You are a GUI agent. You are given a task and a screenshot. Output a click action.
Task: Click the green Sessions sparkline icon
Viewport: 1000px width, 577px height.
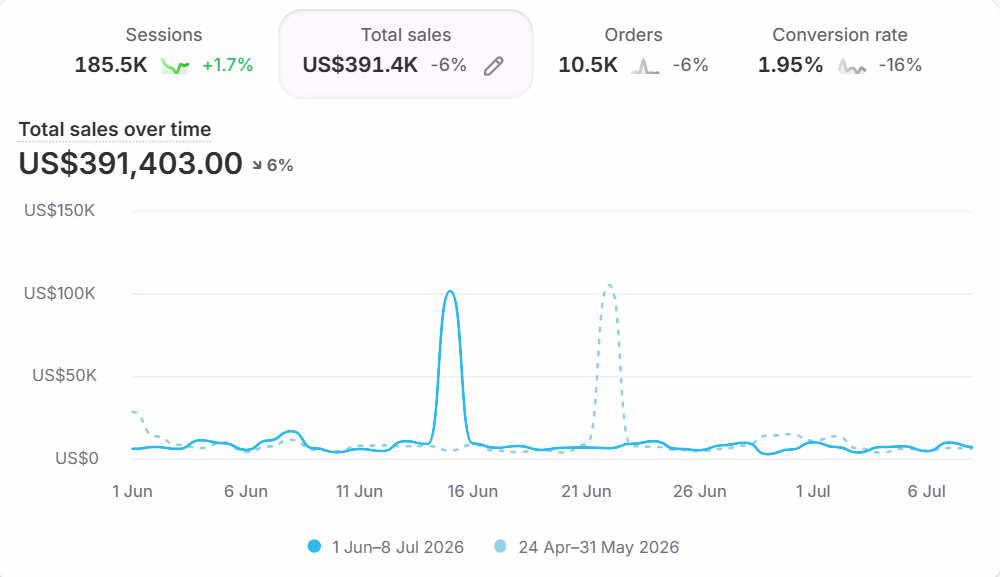pyautogui.click(x=175, y=66)
